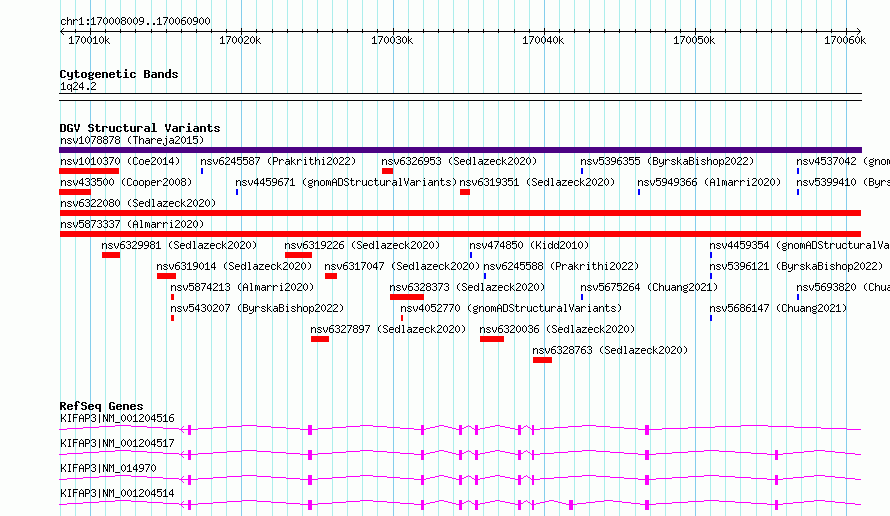This screenshot has width=890, height=516.
Task: Click nsv6319226 (Sedlazeck2020) label
Action: point(362,245)
